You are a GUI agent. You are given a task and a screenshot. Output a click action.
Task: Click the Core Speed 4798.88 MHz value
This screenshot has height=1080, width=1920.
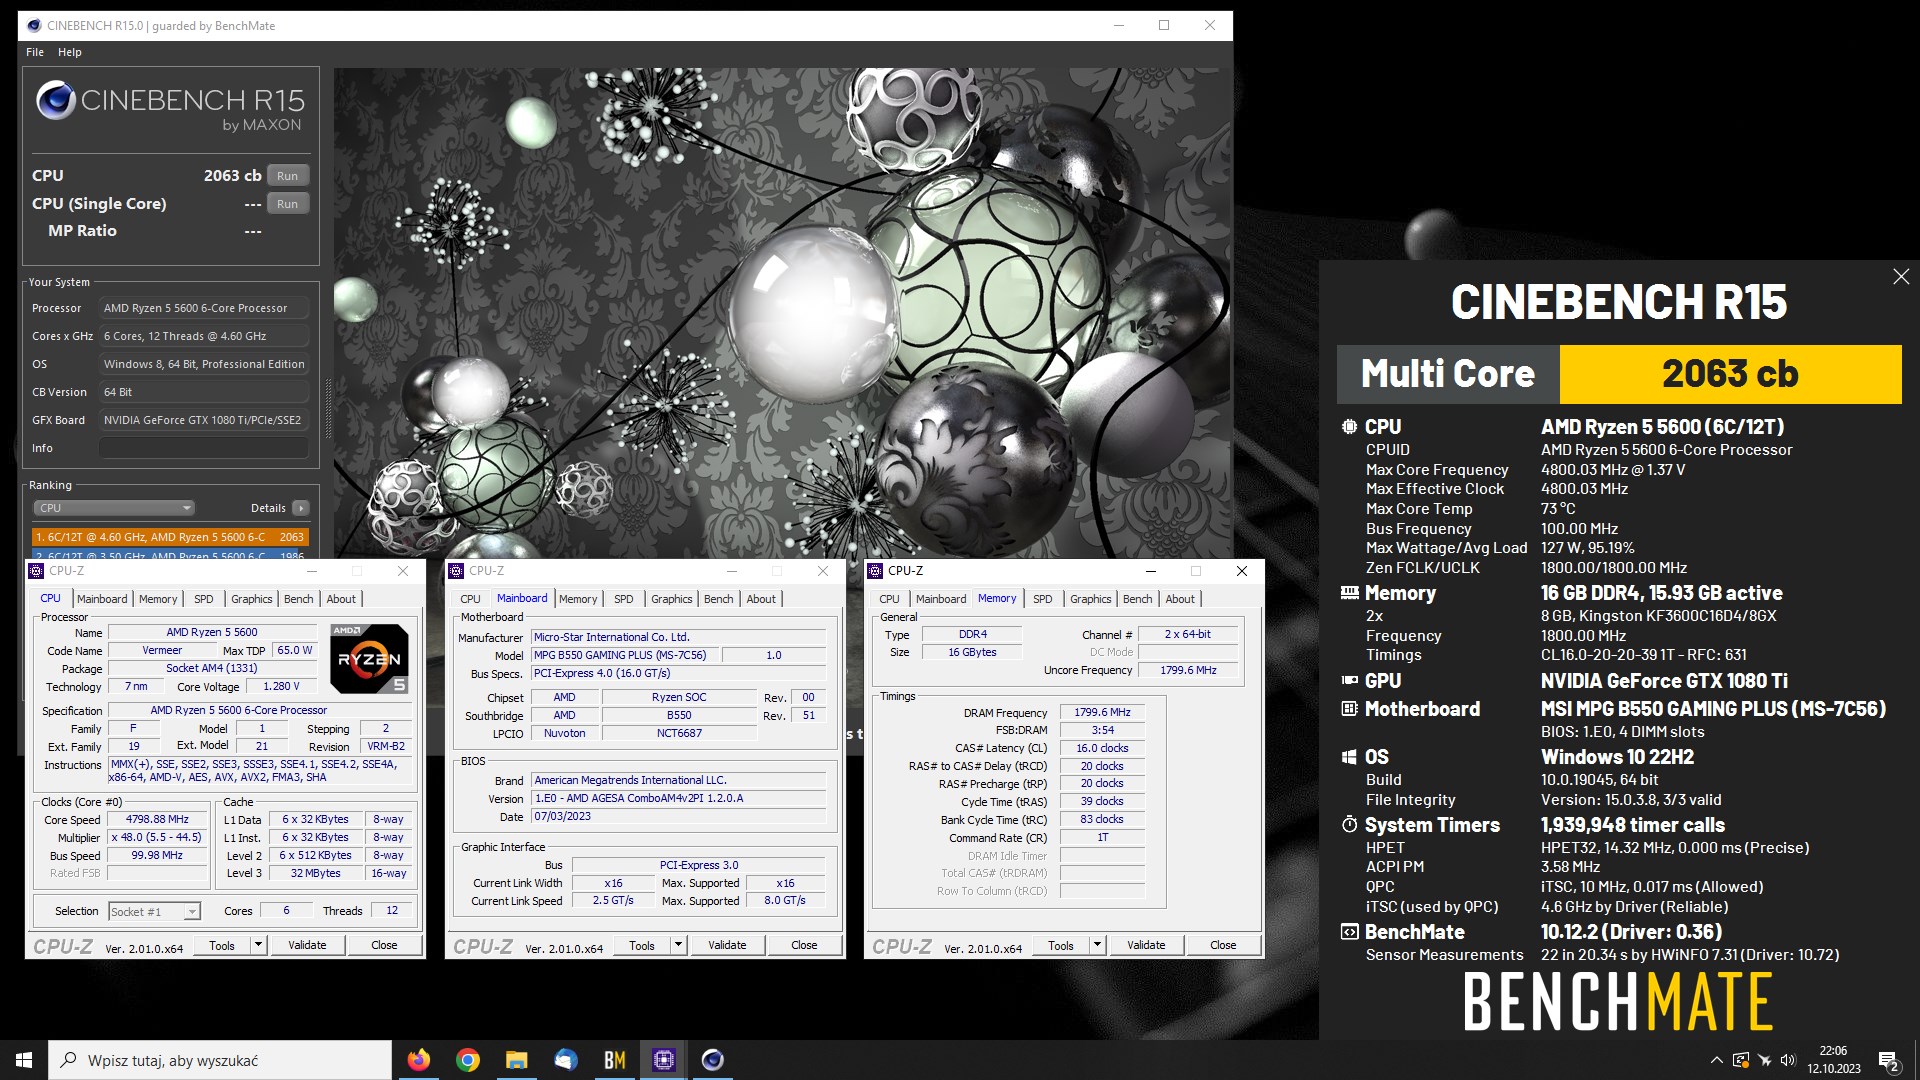(157, 819)
